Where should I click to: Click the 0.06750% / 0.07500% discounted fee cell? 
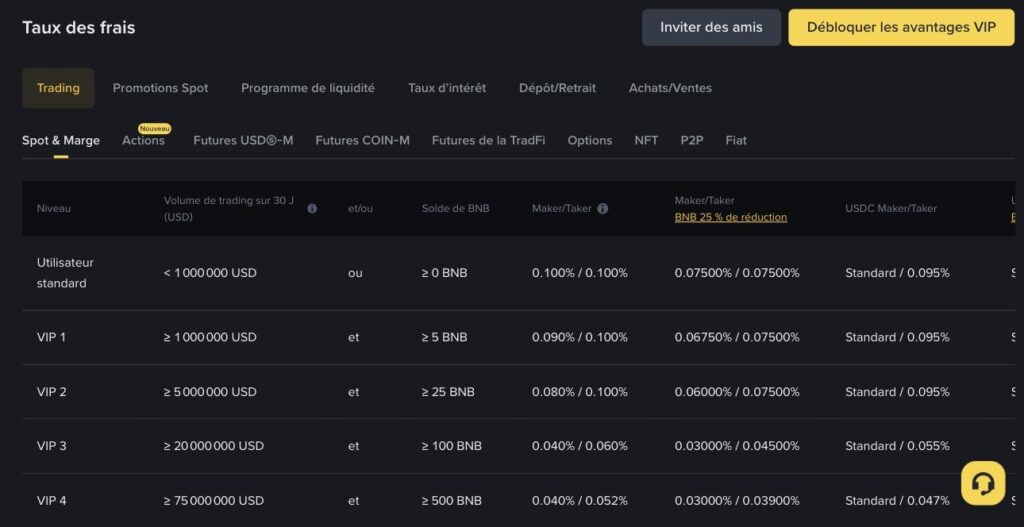[x=737, y=338]
